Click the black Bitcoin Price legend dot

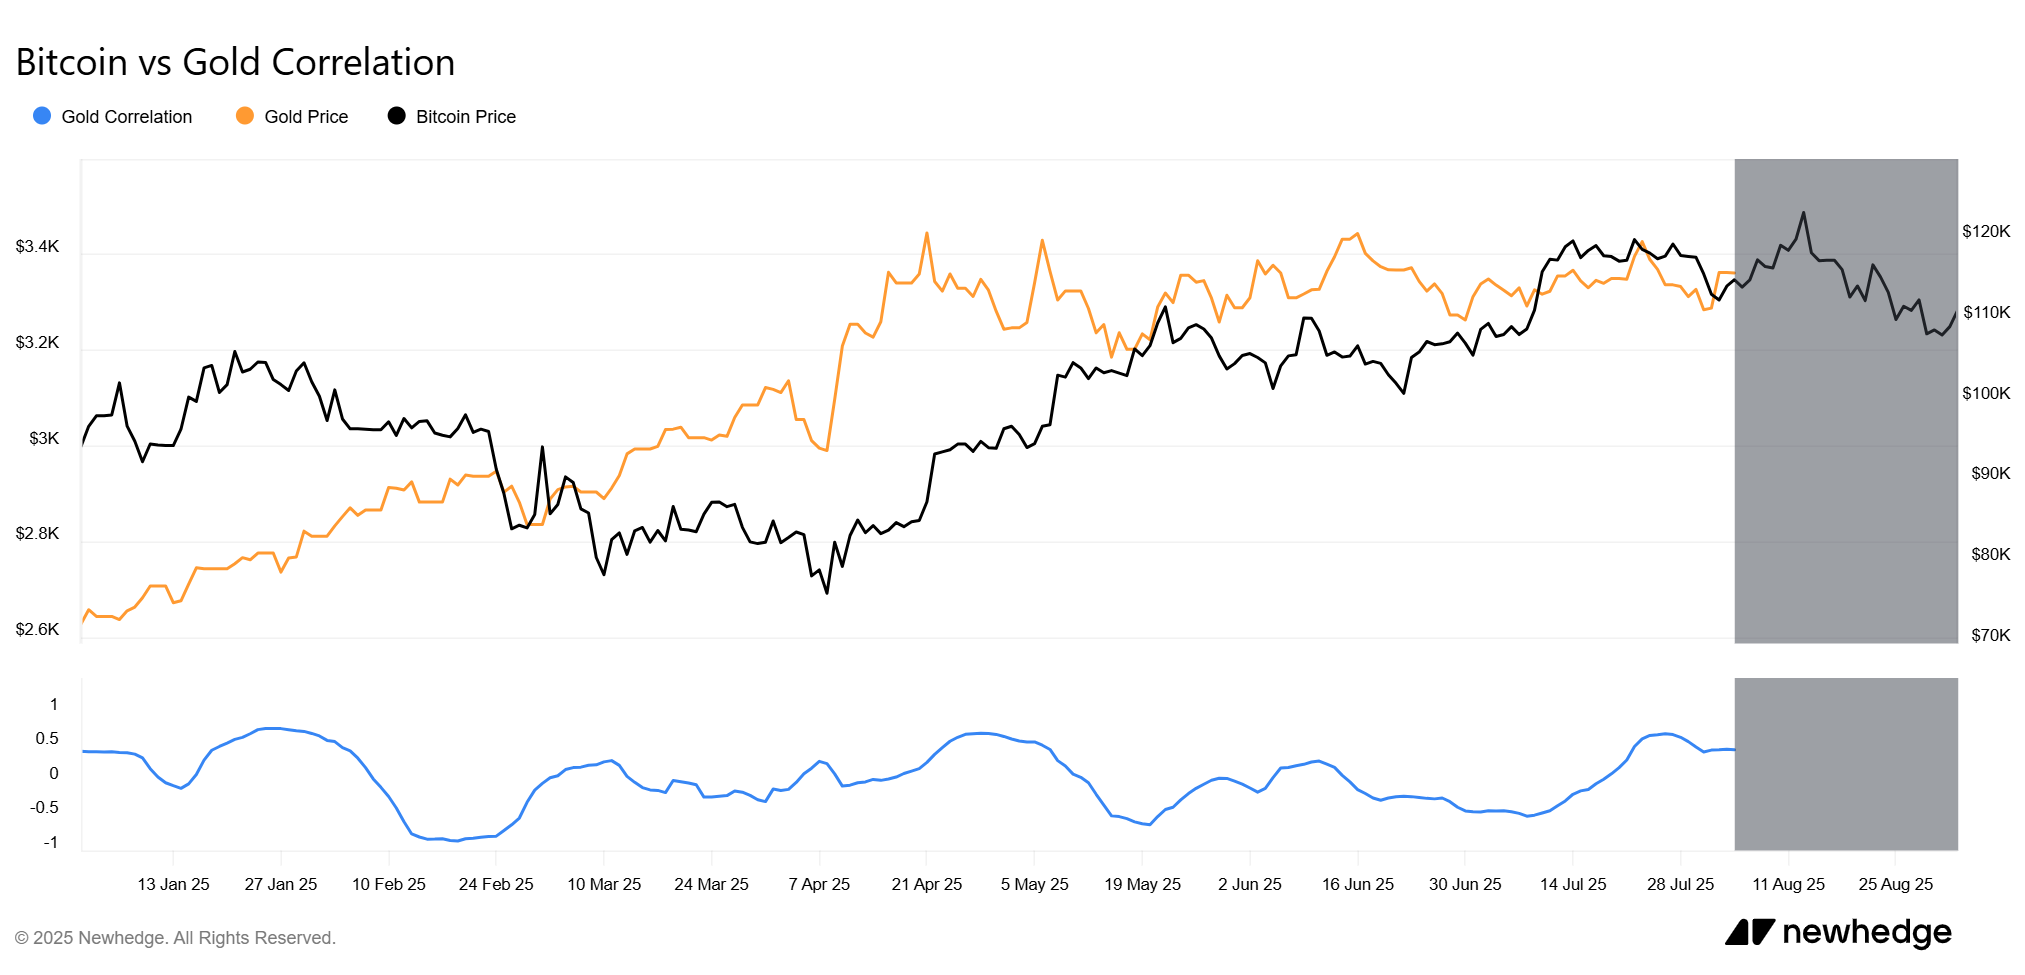(x=397, y=116)
